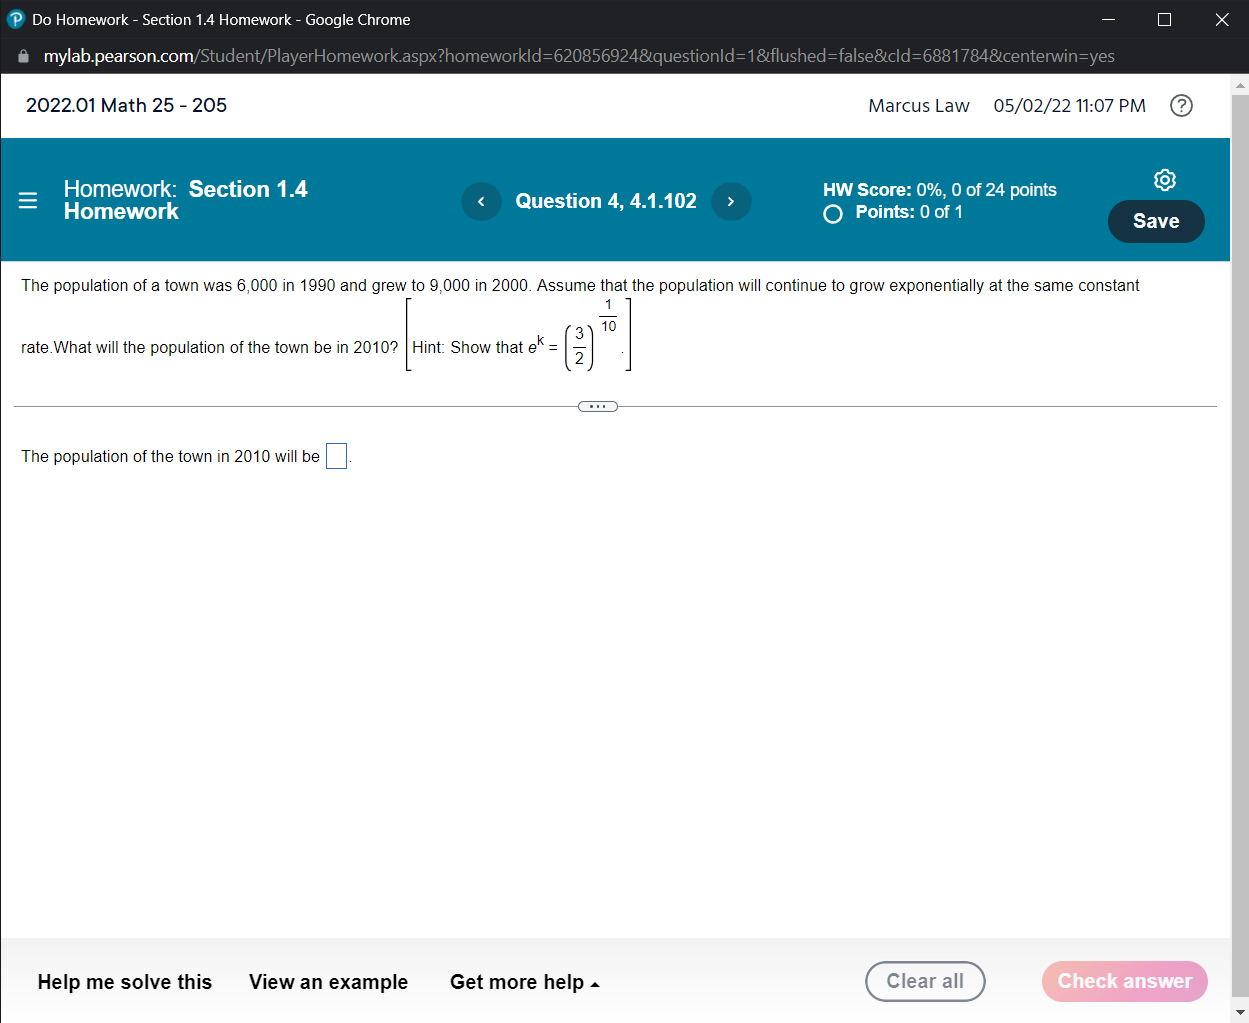Open Help me solve this
The image size is (1249, 1023).
click(x=124, y=982)
